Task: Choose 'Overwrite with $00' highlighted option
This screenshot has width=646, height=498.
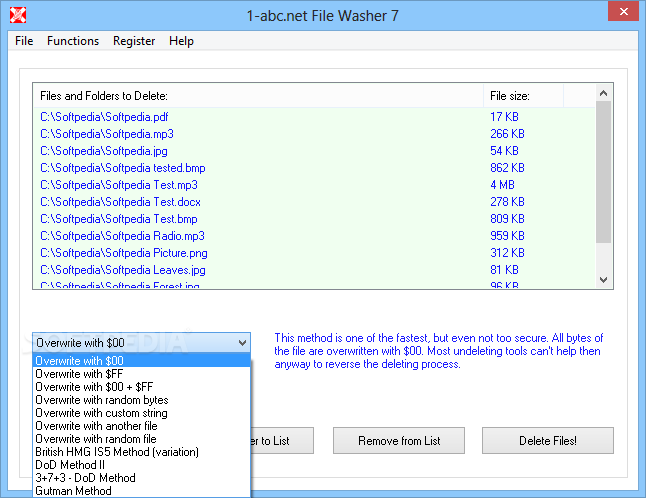Action: (x=141, y=361)
